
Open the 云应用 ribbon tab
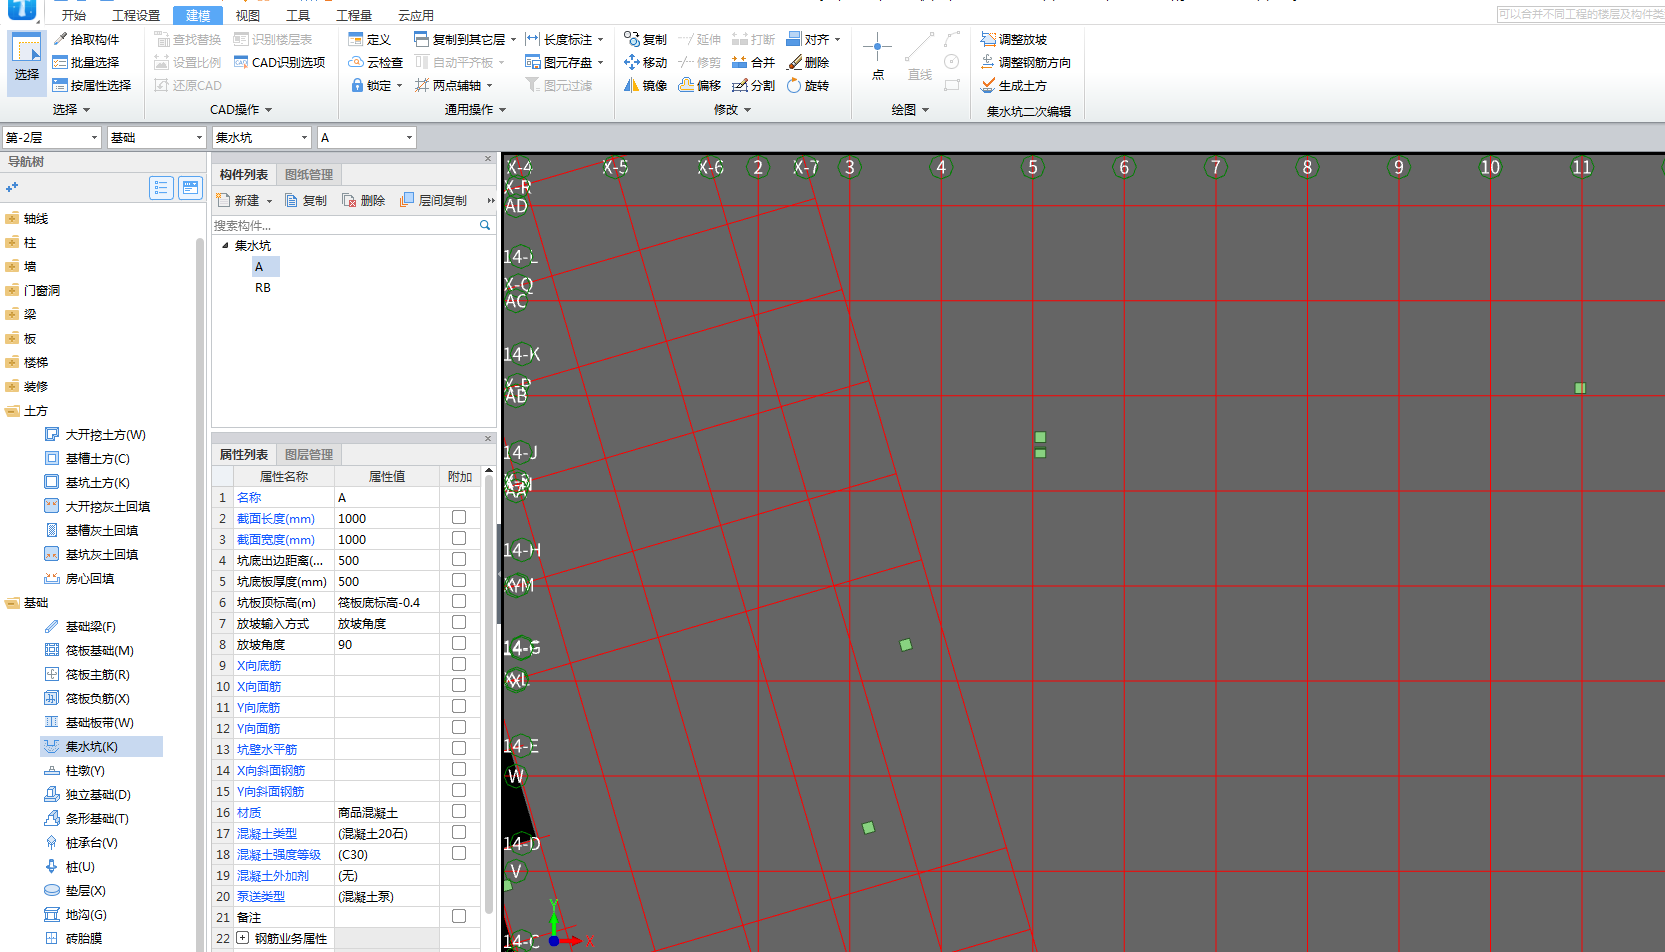pos(416,15)
